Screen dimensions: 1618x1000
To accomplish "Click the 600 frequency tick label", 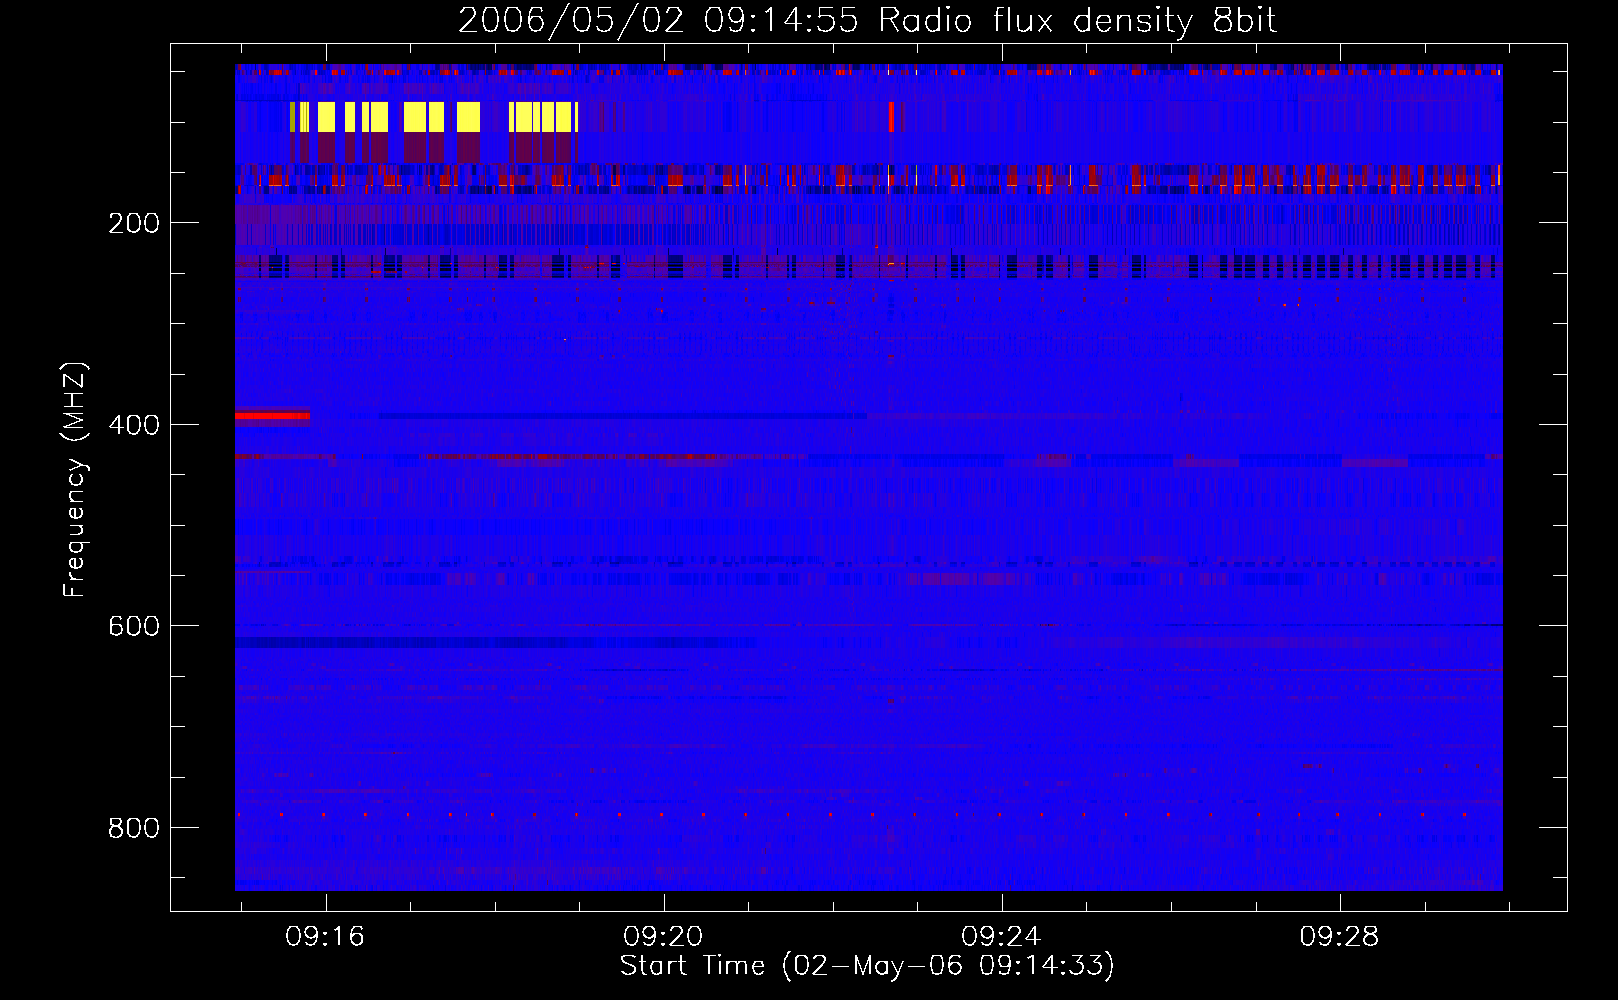I will pyautogui.click(x=134, y=626).
